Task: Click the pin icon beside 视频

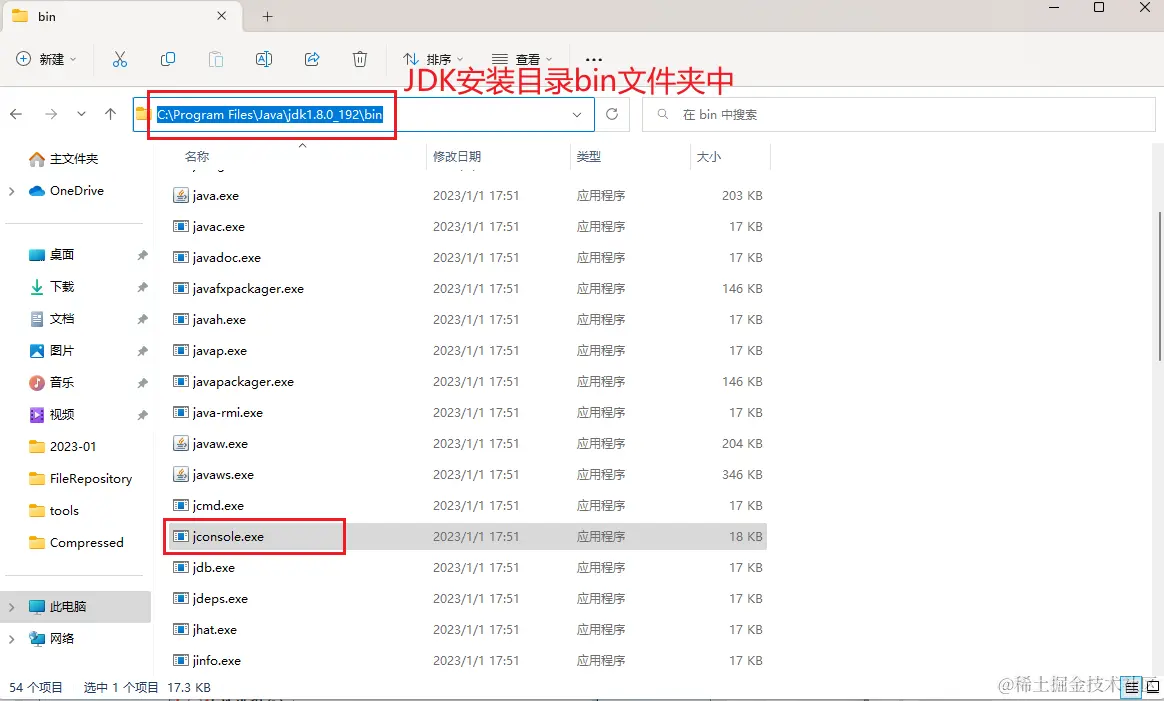Action: pos(142,414)
